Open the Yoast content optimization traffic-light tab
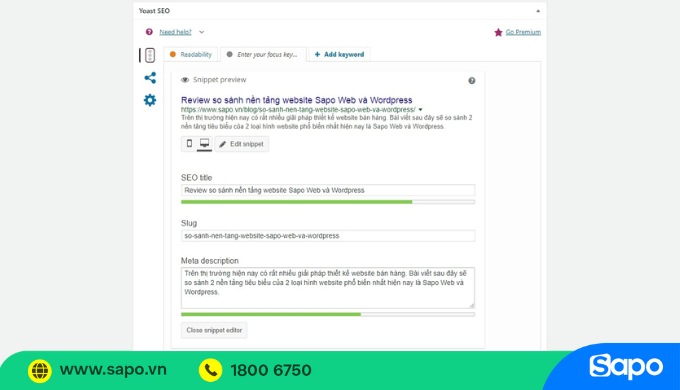The height and width of the screenshot is (390, 680). coord(150,55)
